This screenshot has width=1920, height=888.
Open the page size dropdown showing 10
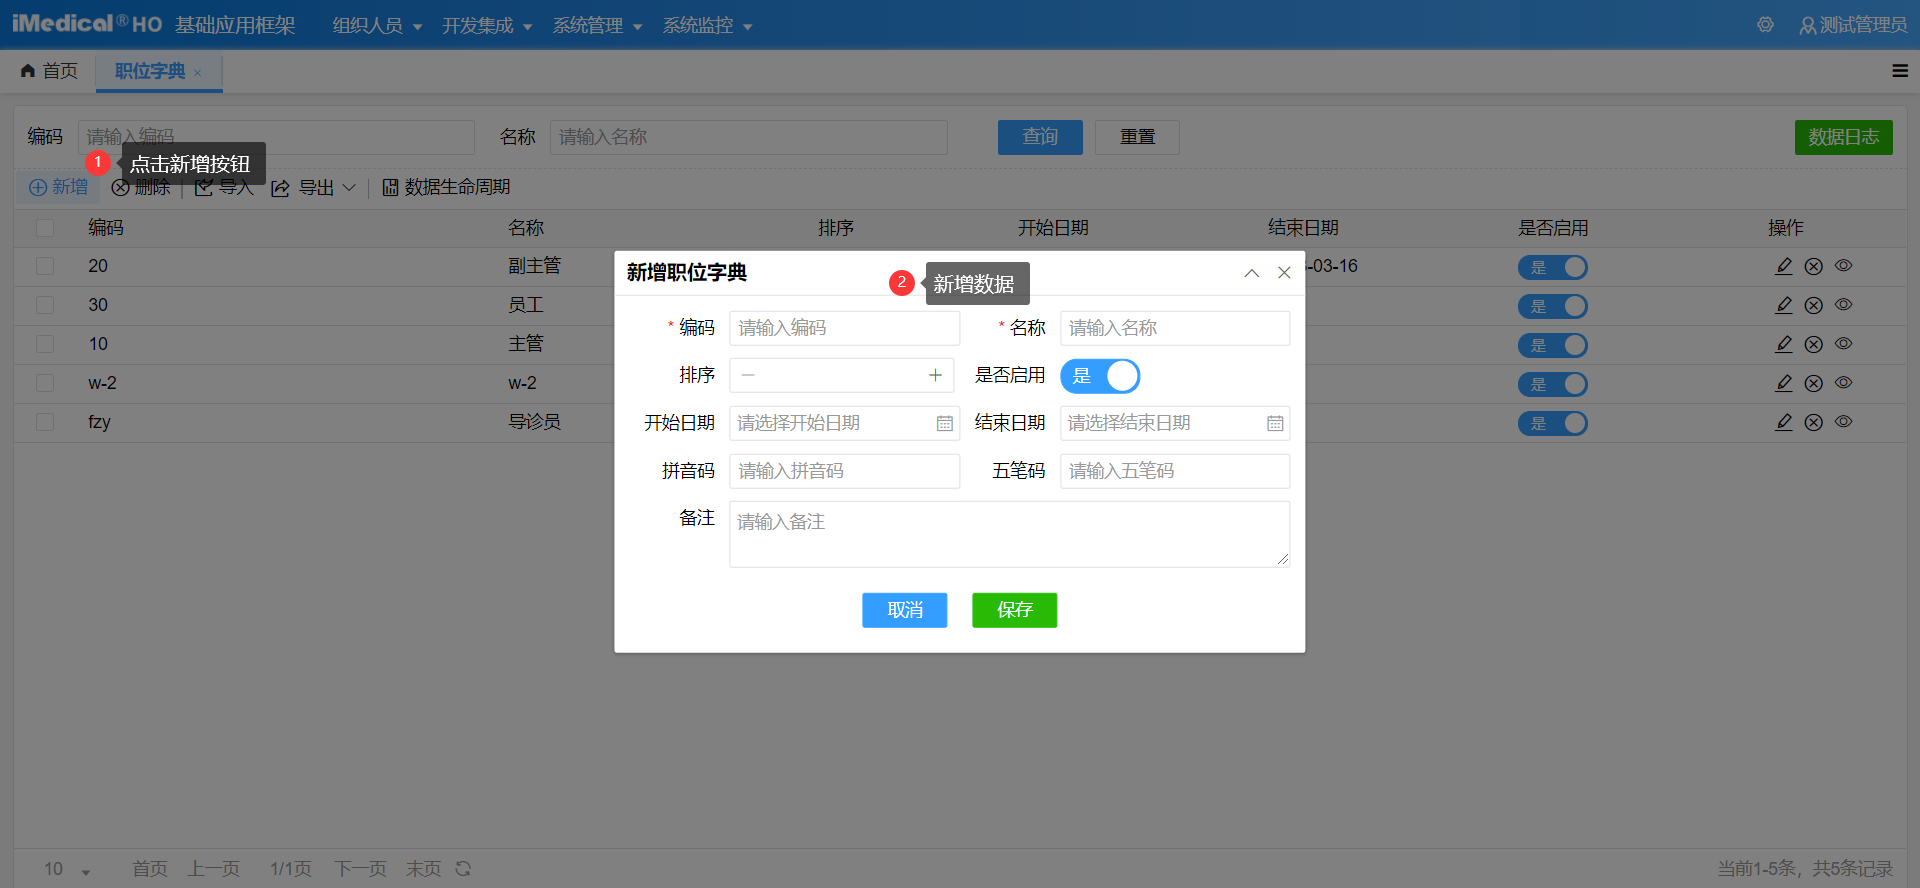67,869
